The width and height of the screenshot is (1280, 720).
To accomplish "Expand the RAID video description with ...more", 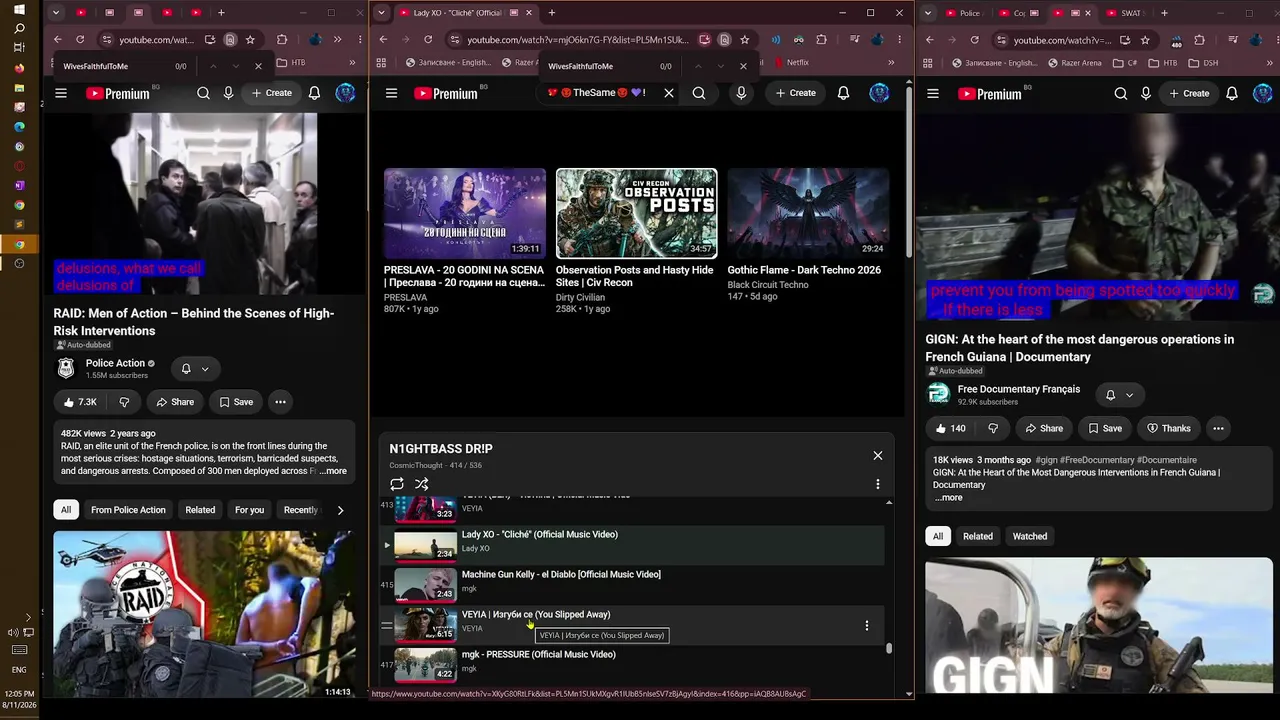I will click(333, 471).
